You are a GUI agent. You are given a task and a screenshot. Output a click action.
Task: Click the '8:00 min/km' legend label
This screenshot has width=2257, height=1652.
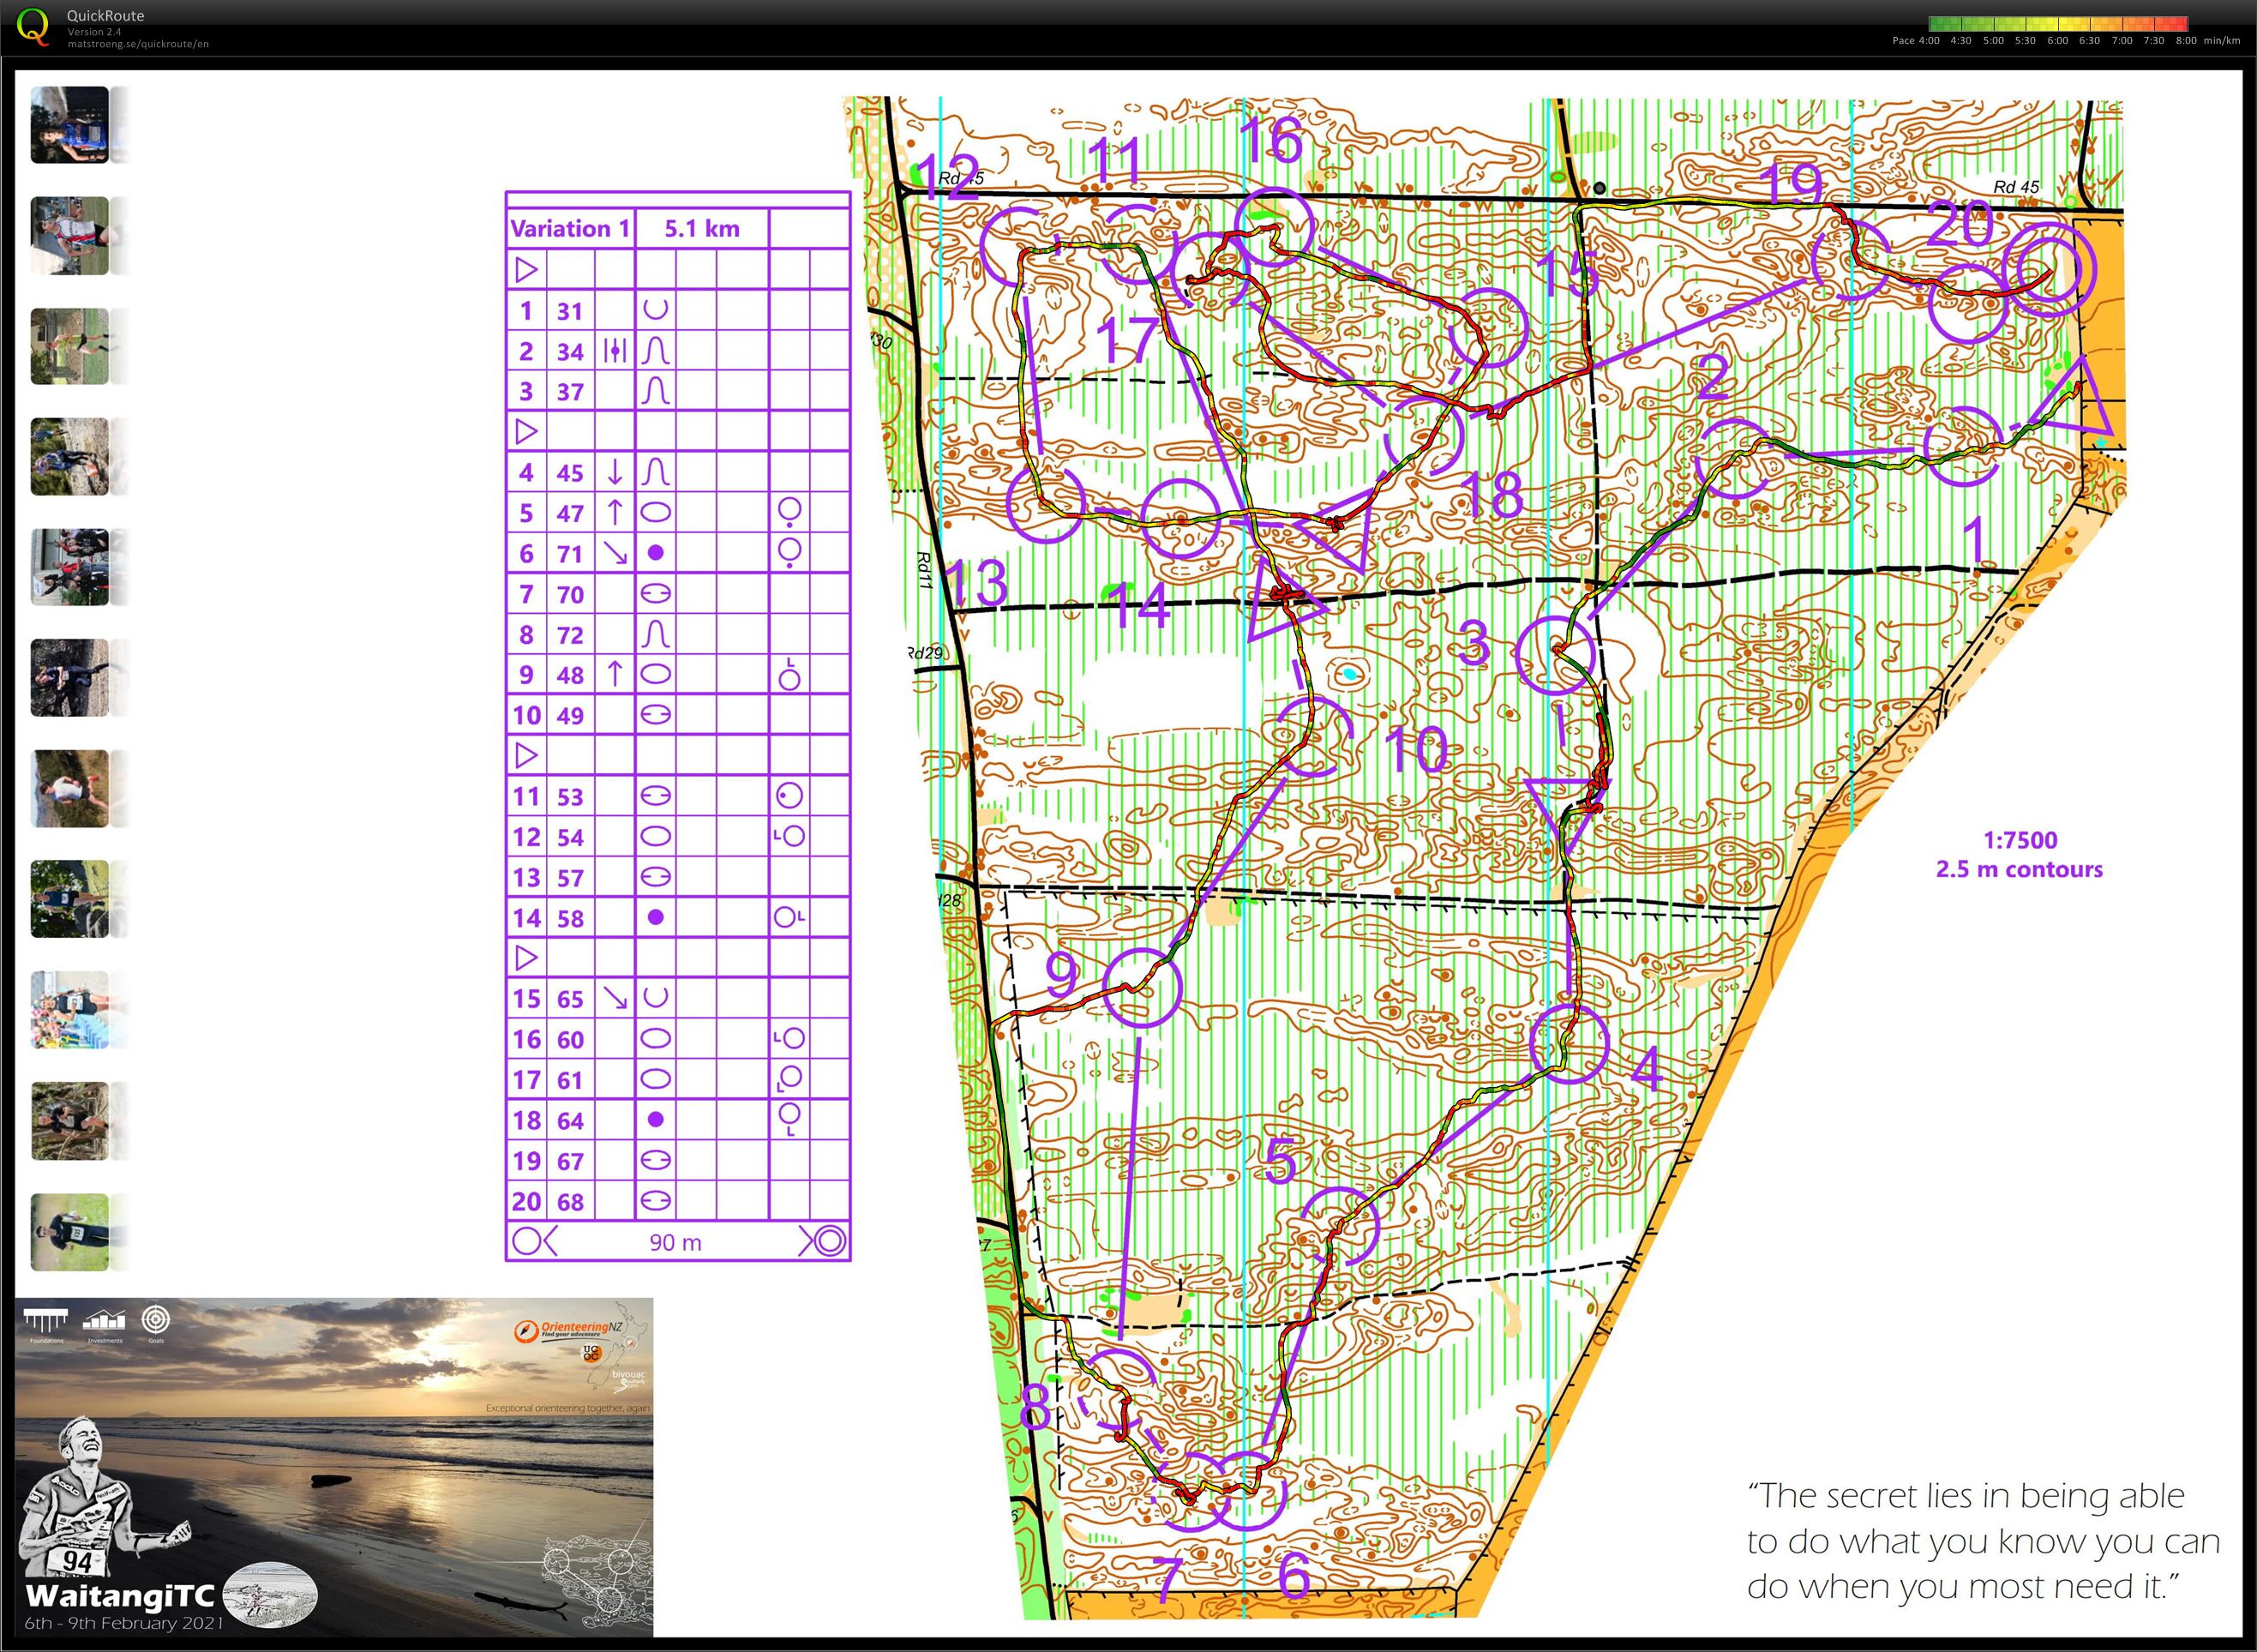point(2208,41)
